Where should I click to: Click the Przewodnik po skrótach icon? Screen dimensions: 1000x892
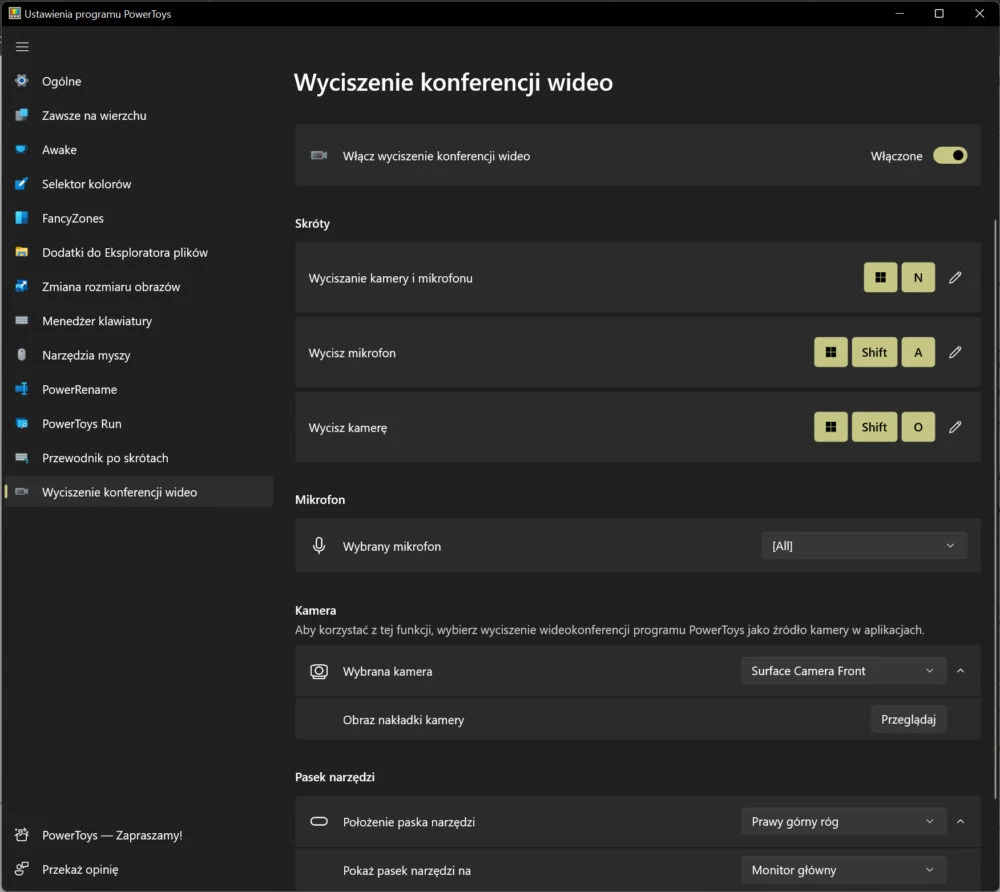22,458
